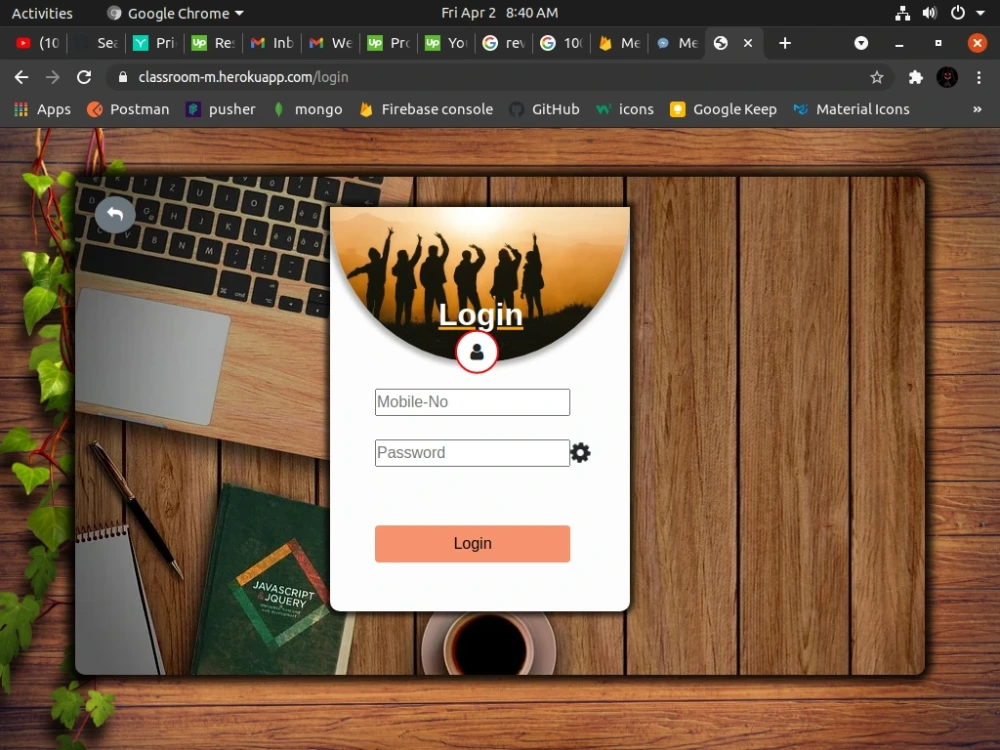Open the Activities overview
1000x750 pixels.
(x=42, y=13)
